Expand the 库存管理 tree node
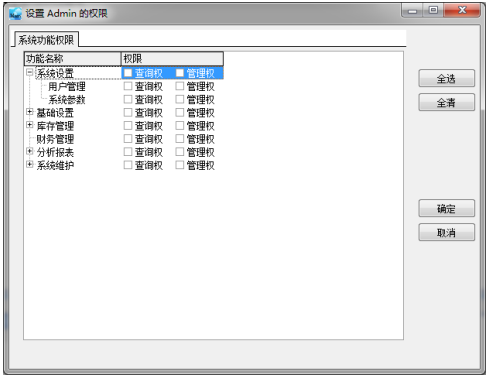This screenshot has height=379, width=486. [30, 125]
